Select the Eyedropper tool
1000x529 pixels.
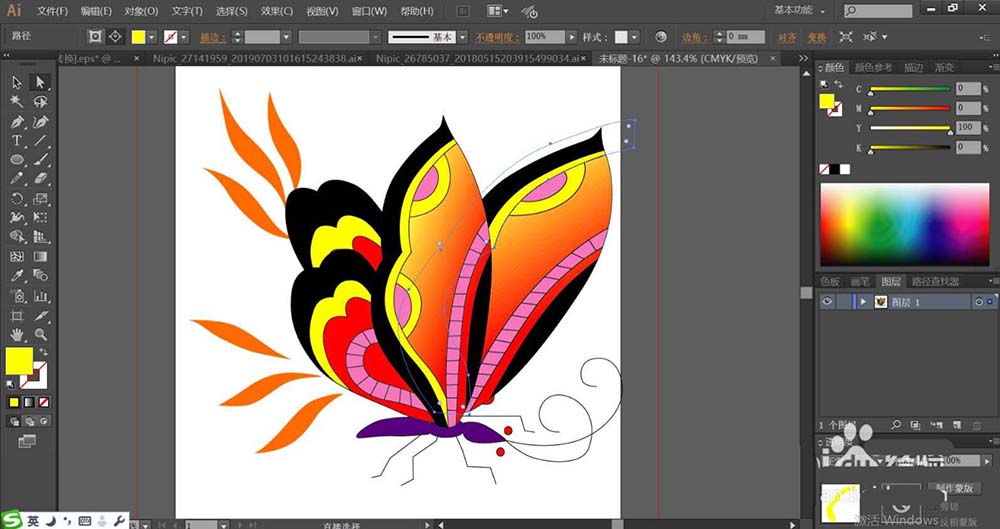click(x=17, y=276)
